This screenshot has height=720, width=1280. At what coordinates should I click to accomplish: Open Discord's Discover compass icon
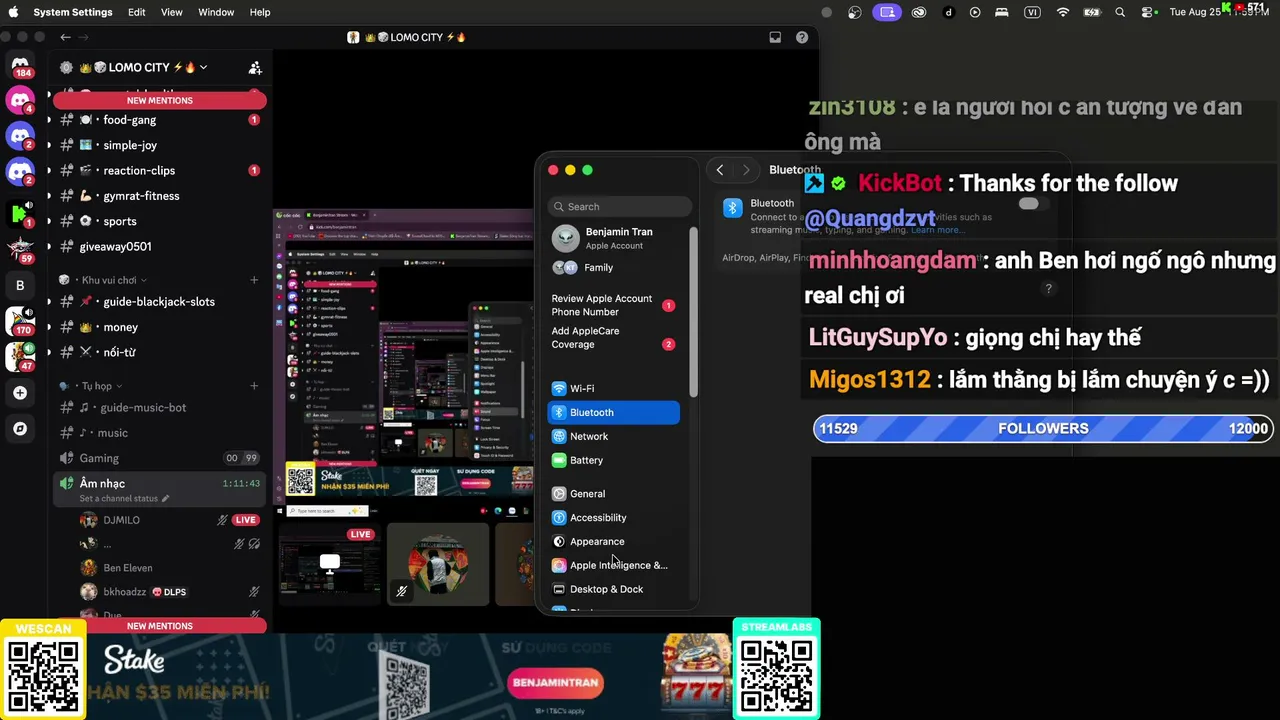[20, 429]
